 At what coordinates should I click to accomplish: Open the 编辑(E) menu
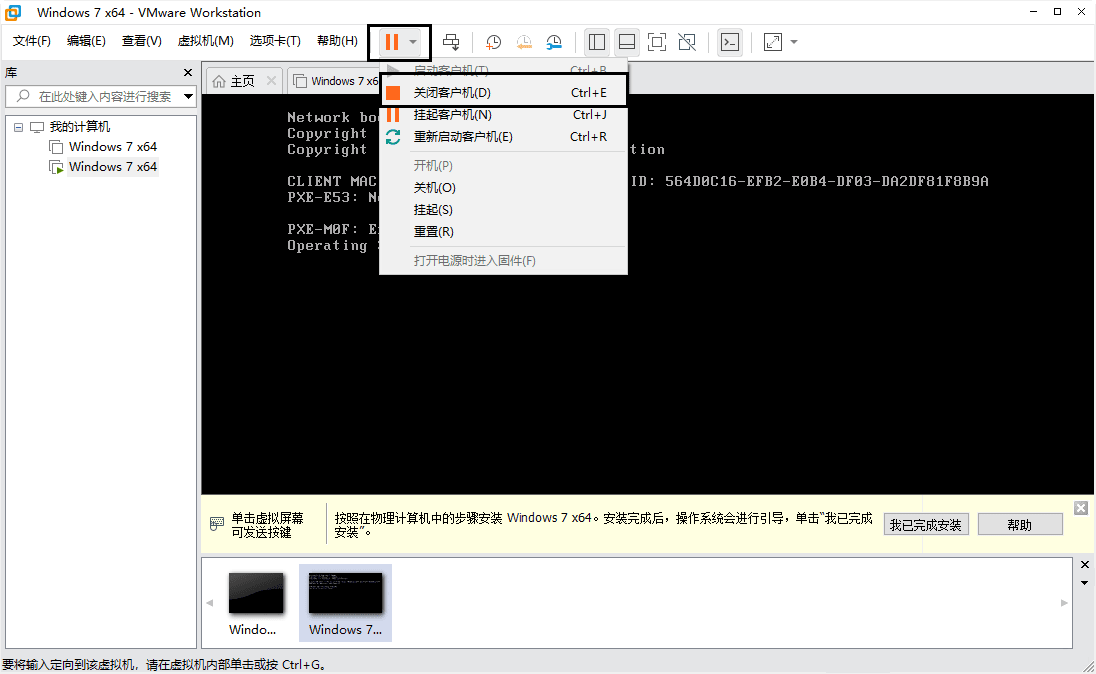point(86,41)
